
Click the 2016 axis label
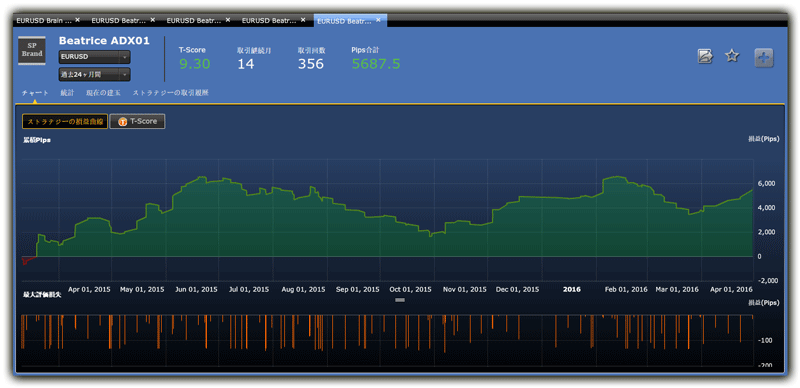coord(572,289)
